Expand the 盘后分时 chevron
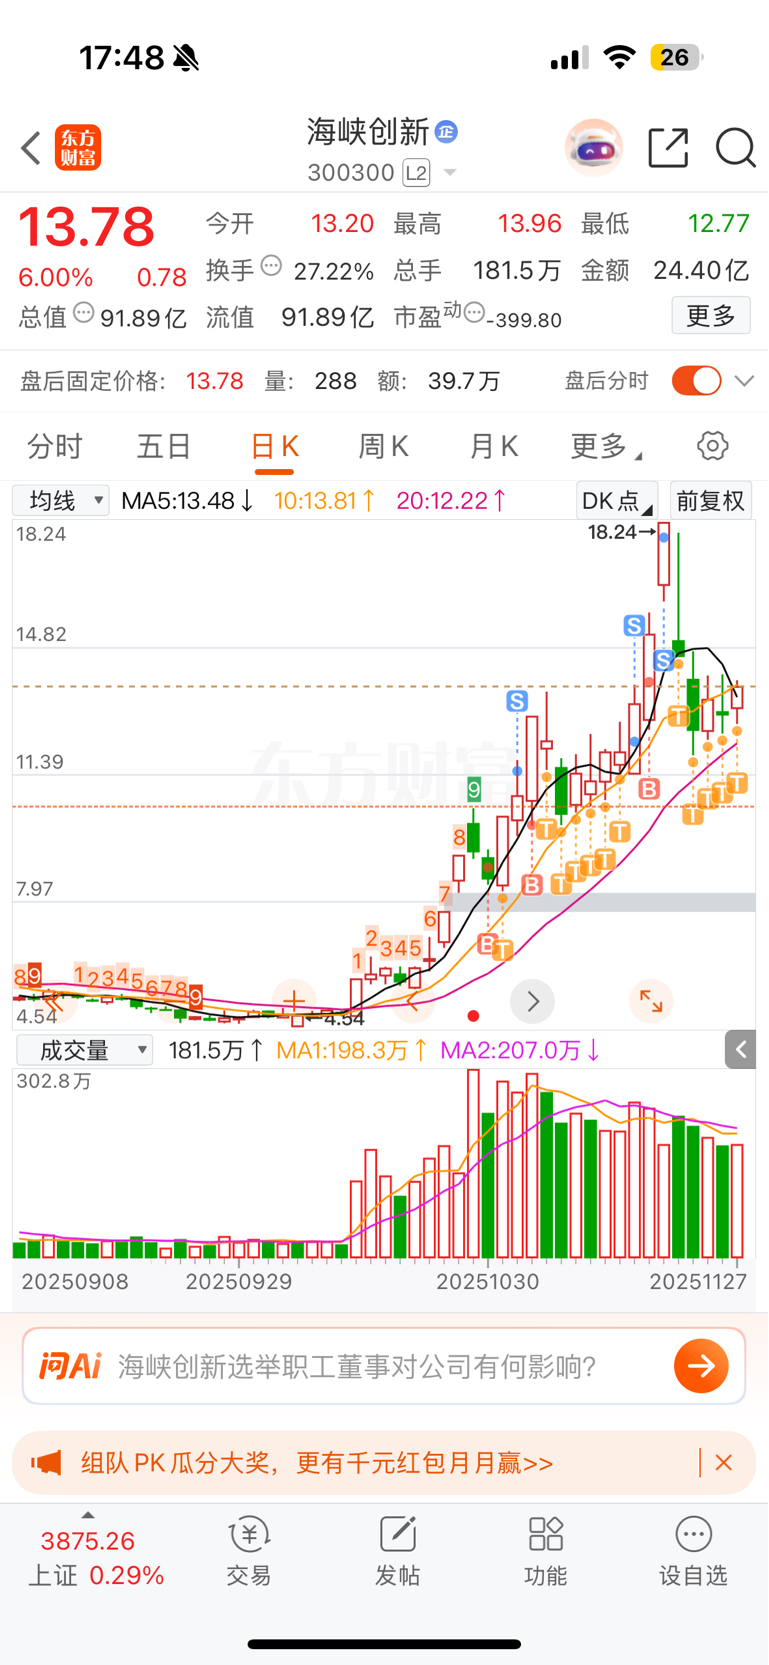769x1665 pixels. [x=744, y=381]
